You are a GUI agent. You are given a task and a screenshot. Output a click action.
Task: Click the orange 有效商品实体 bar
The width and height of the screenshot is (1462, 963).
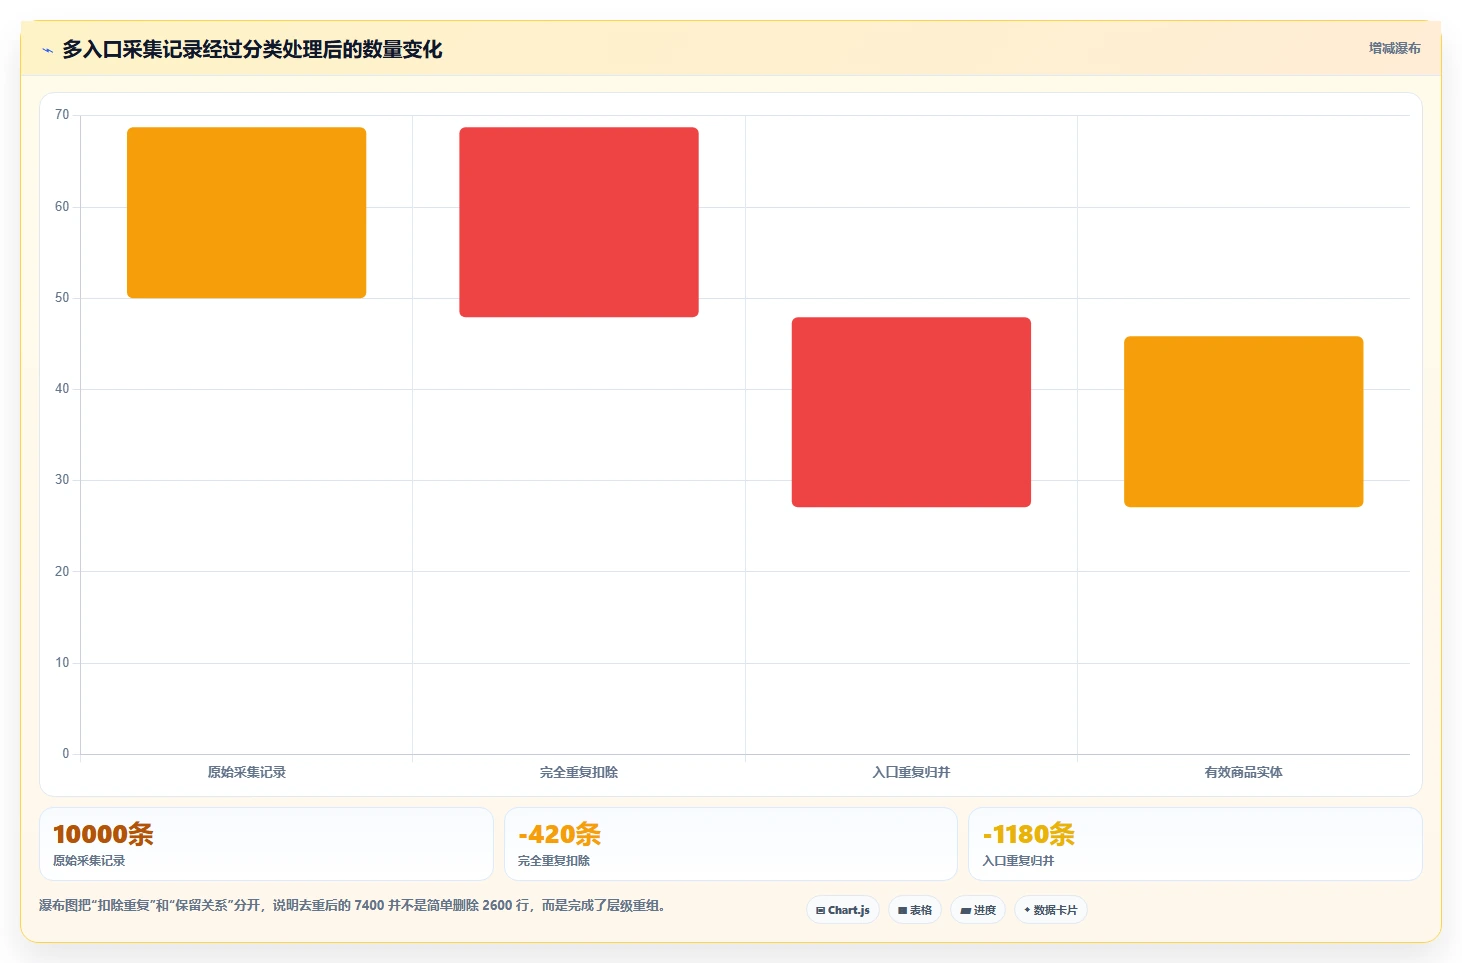(1243, 421)
